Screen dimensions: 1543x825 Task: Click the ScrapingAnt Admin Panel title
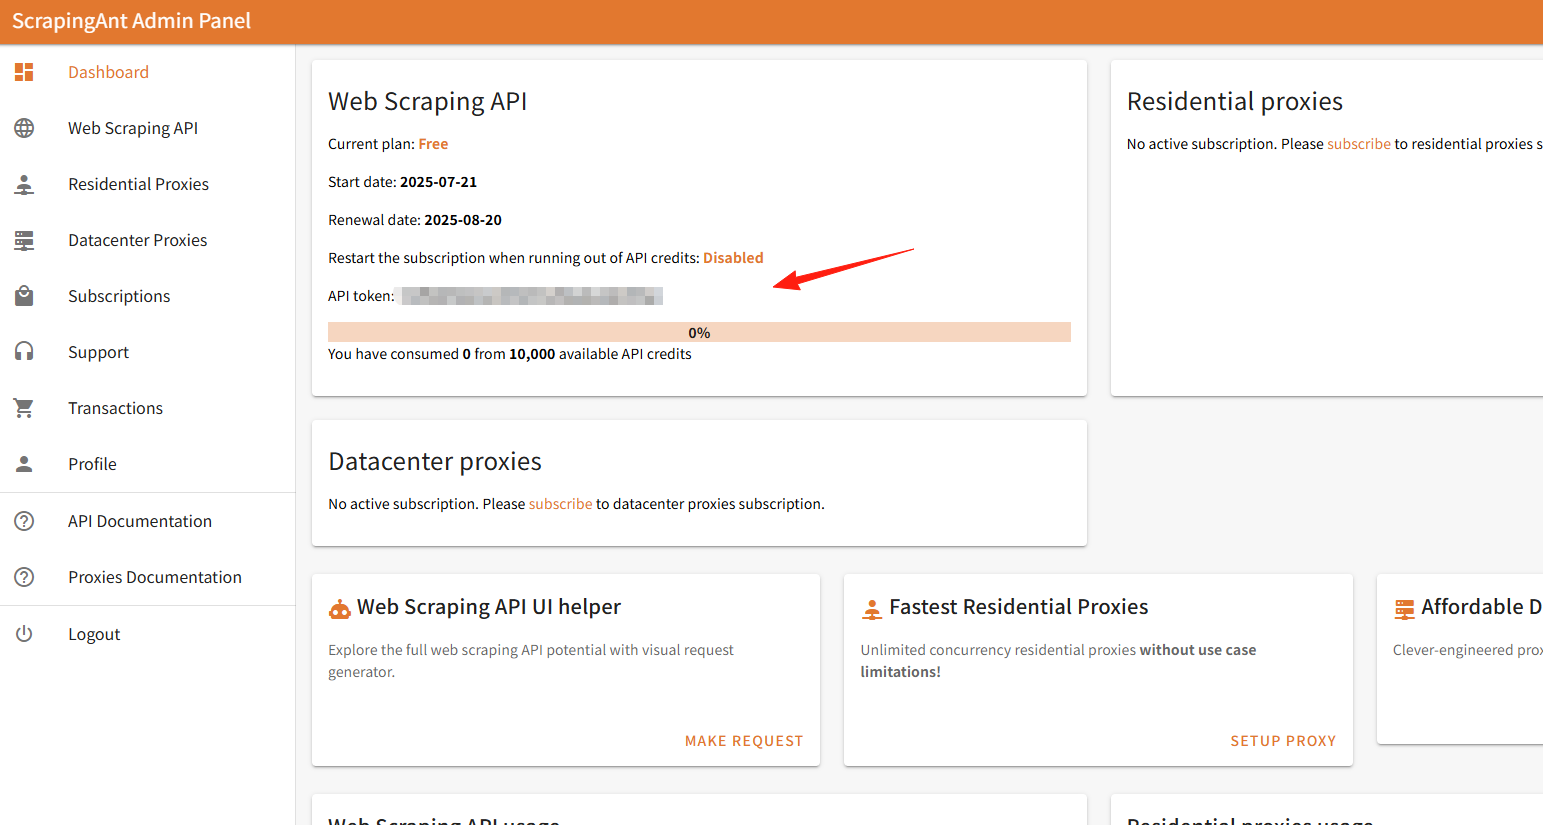(131, 21)
